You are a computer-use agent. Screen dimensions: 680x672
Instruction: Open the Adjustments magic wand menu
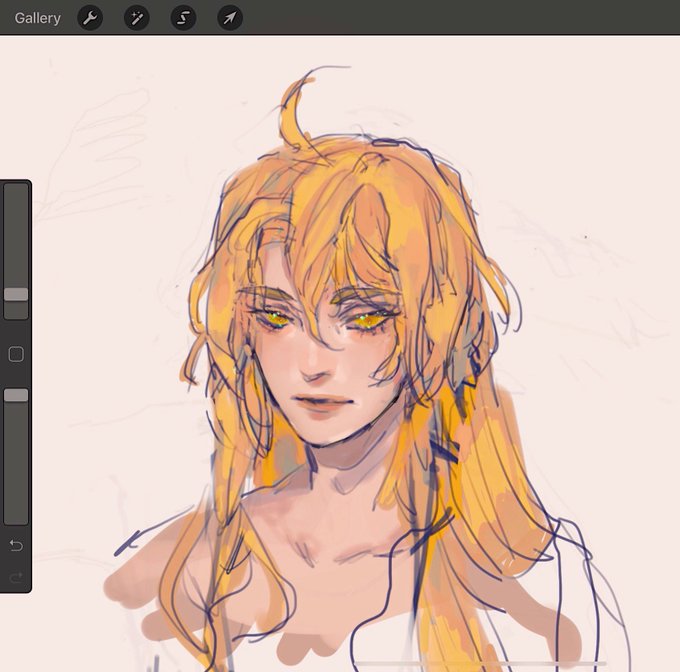click(137, 18)
